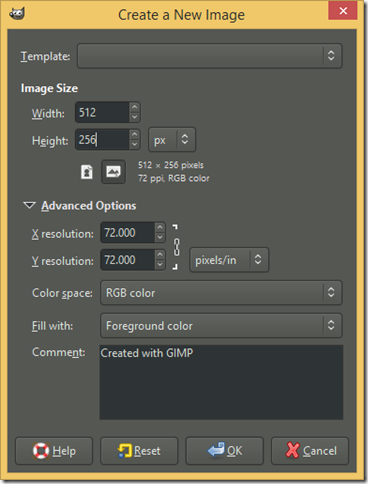Toggle the resolution chain link
This screenshot has width=368, height=484.
tap(177, 247)
